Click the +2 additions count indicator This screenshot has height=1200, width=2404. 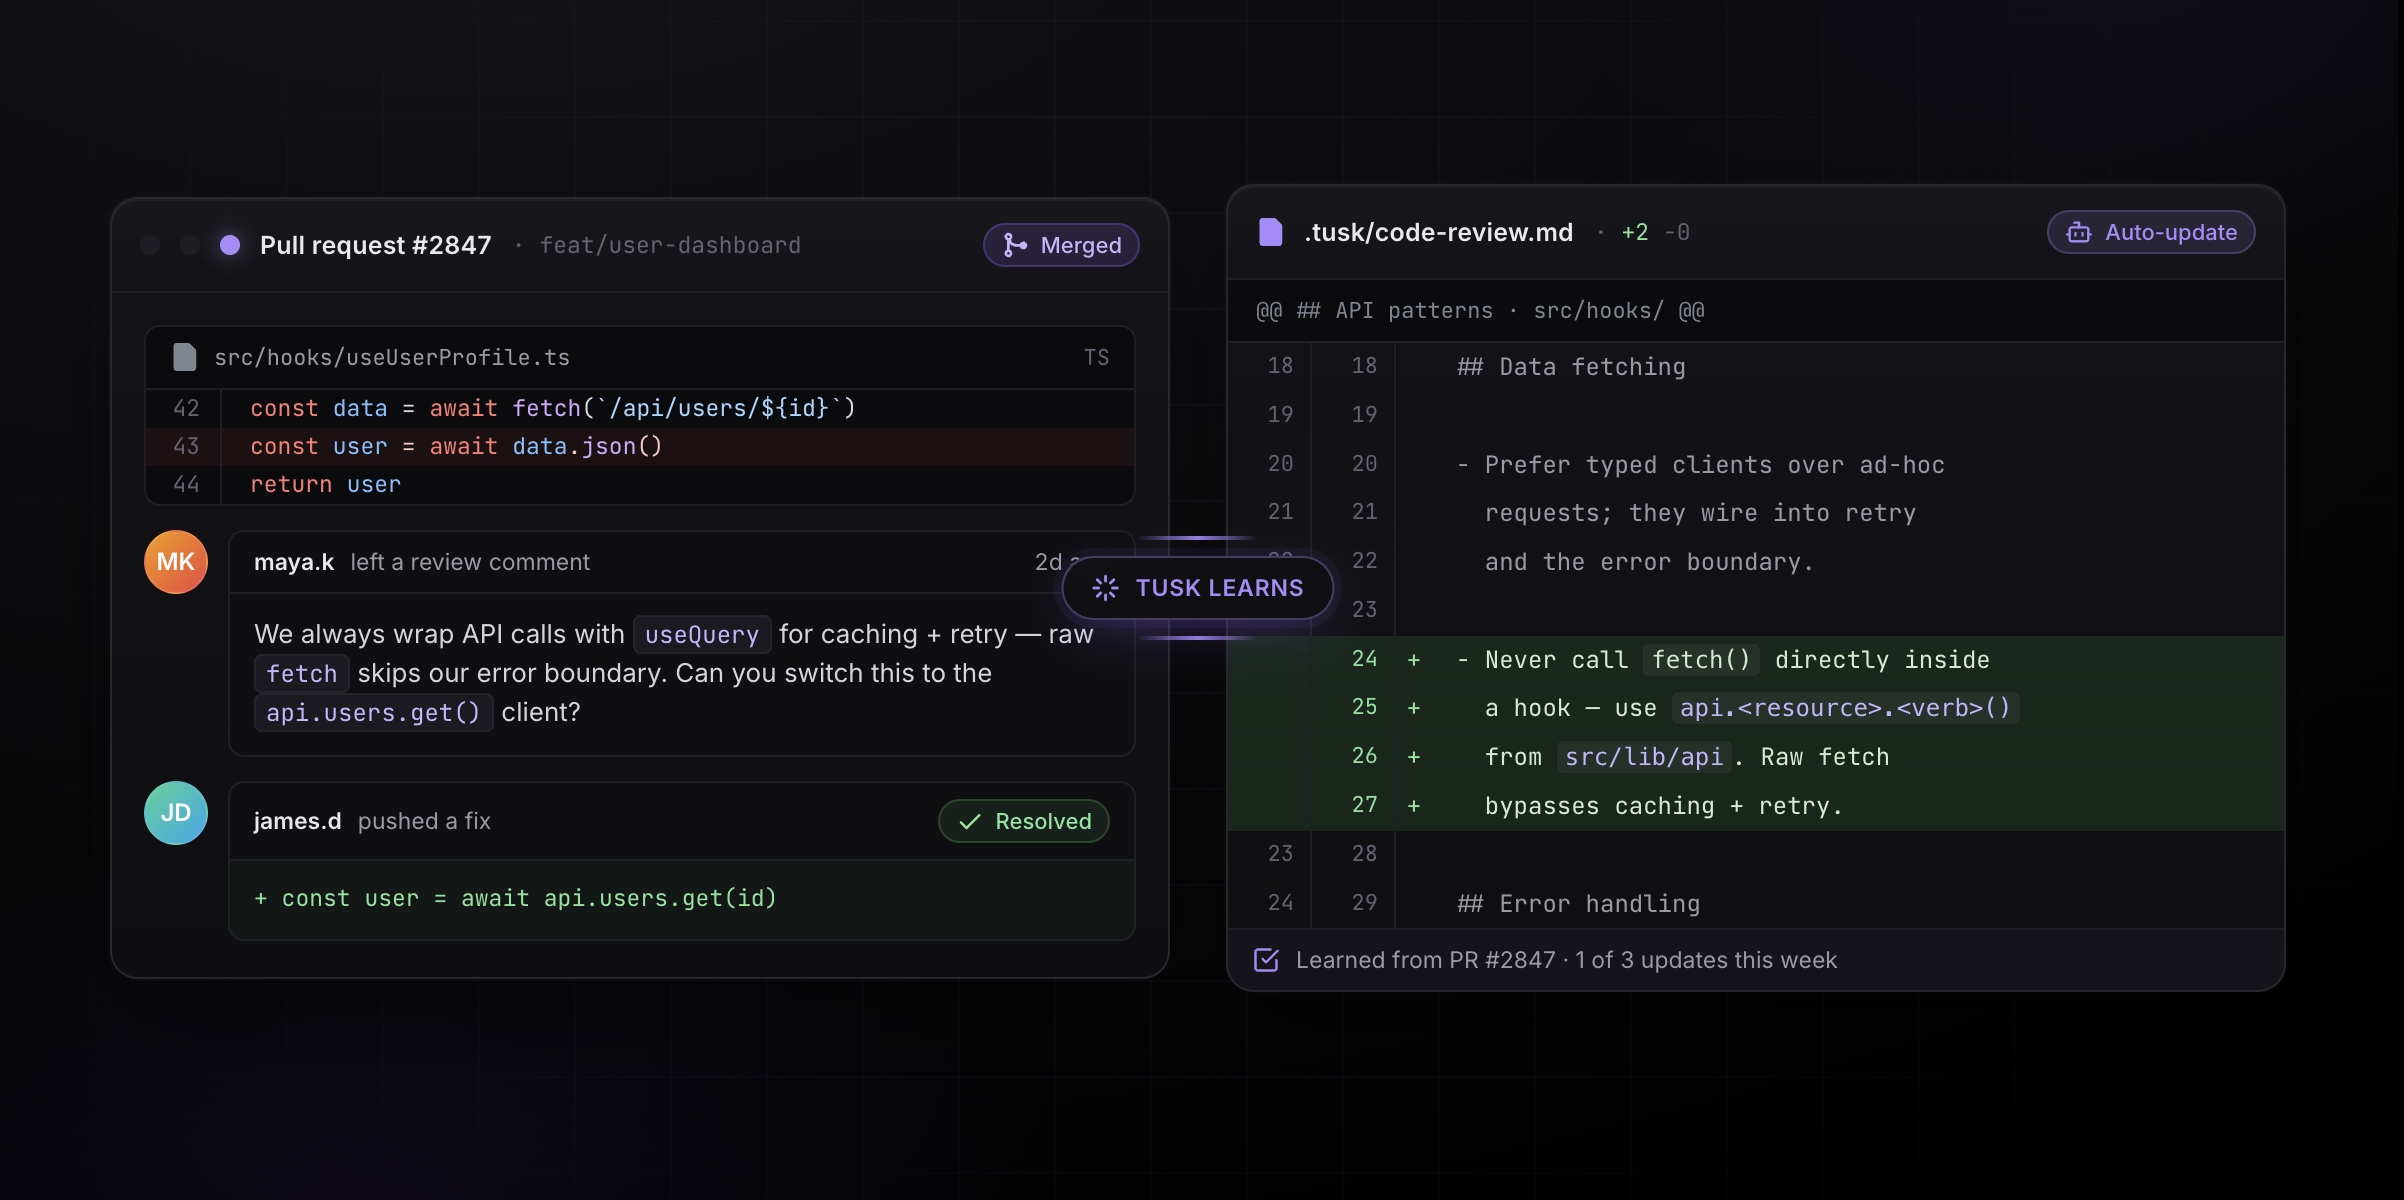[1634, 232]
